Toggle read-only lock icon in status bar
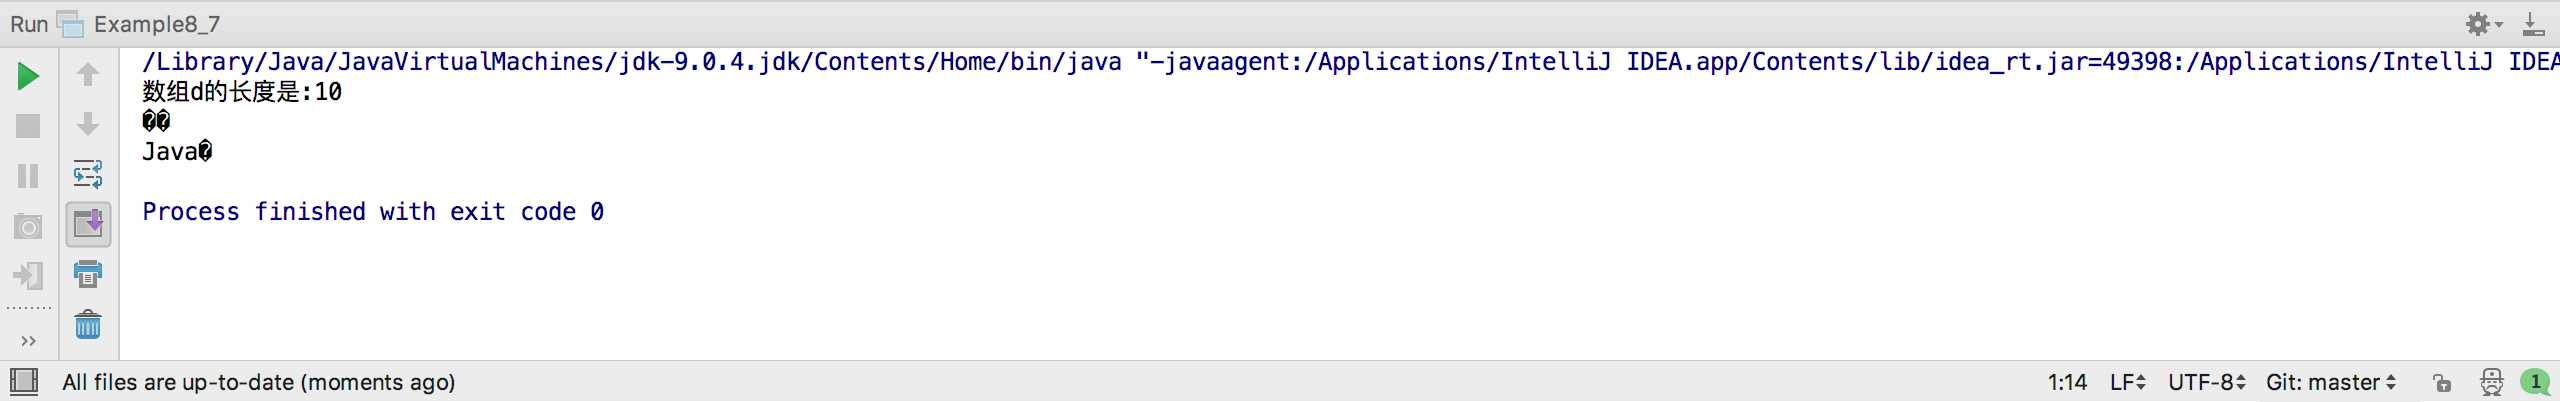2560x402 pixels. (x=2442, y=383)
